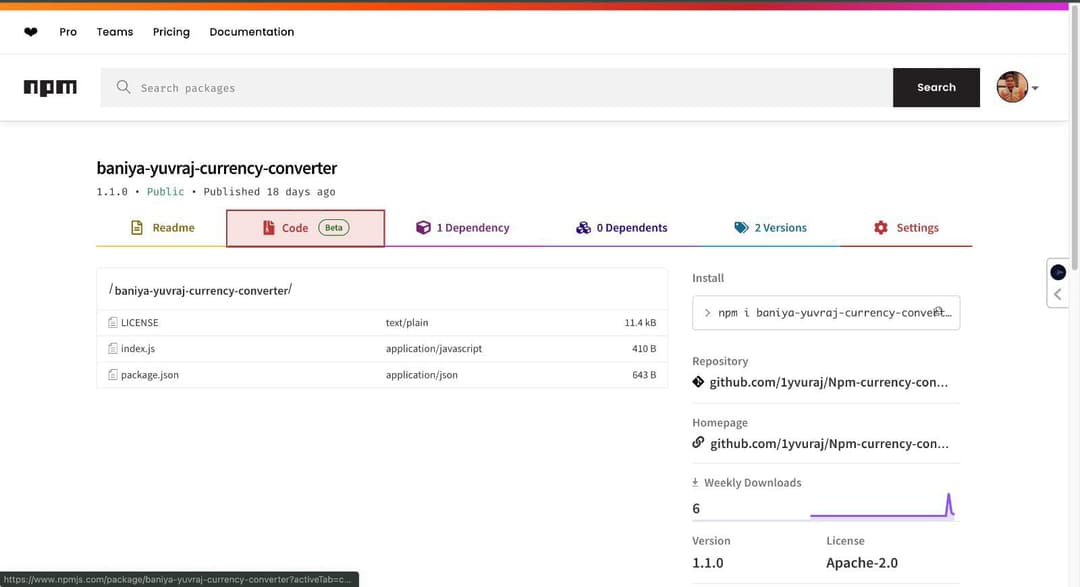Open the Repository GitHub link
The width and height of the screenshot is (1080, 587).
829,382
